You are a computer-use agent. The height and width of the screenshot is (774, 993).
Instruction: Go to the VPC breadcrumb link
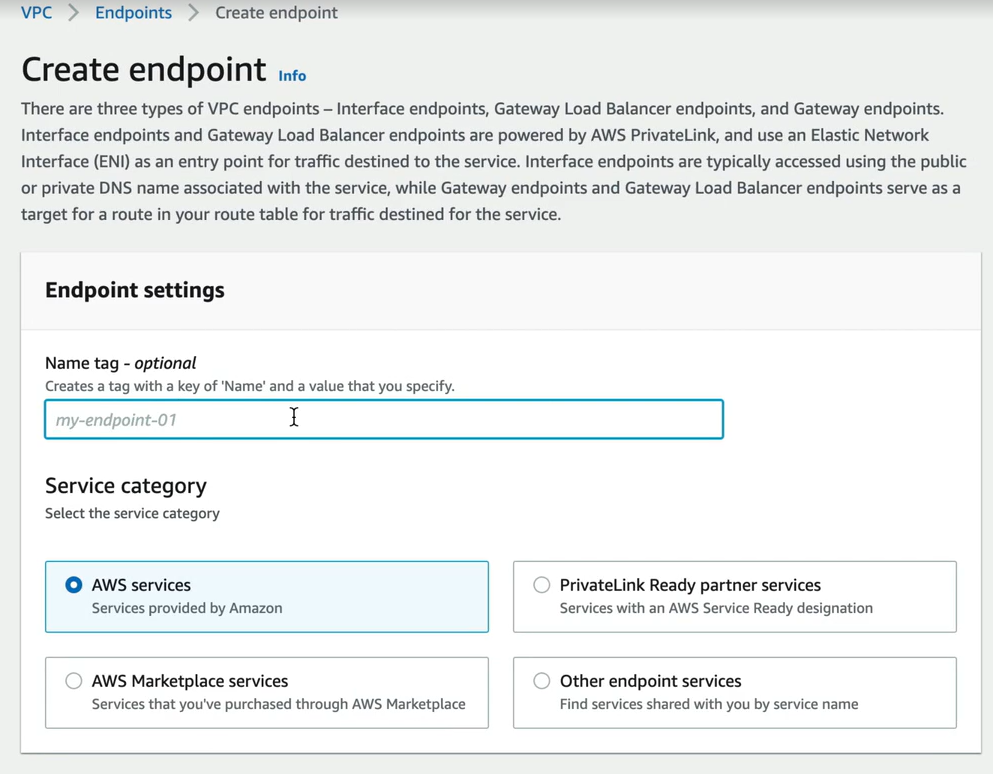[x=36, y=13]
